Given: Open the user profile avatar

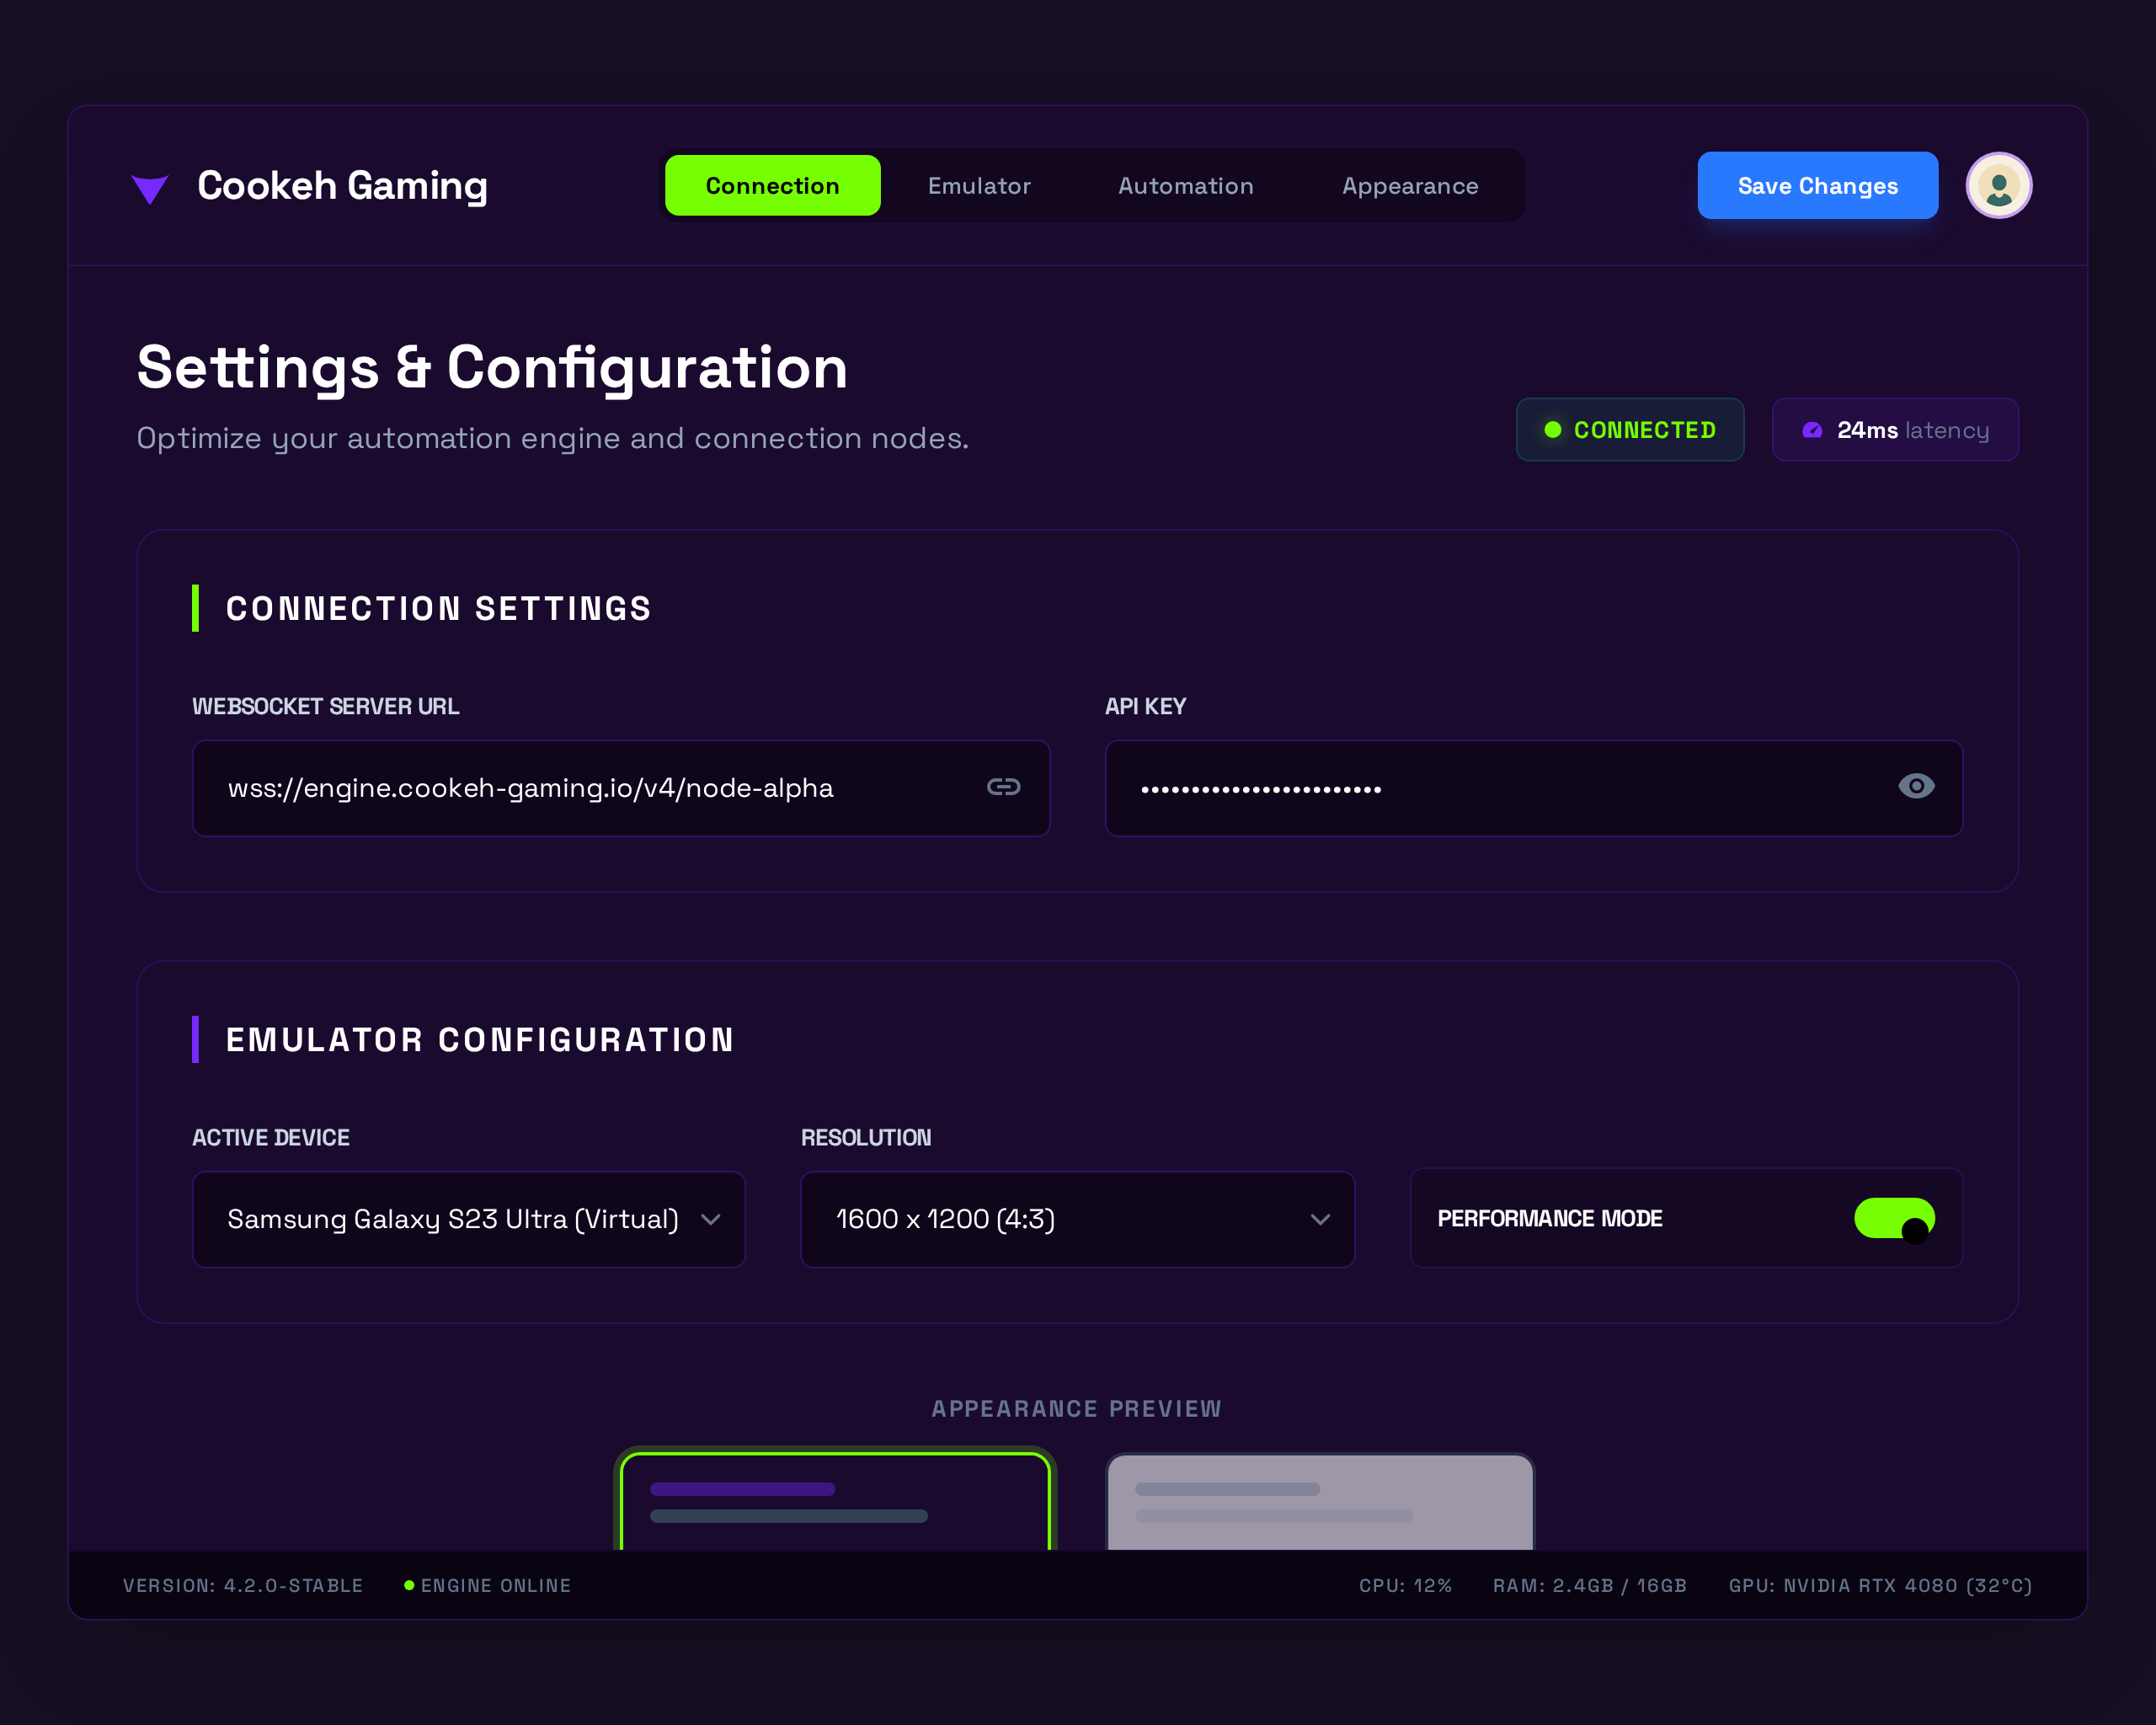Looking at the screenshot, I should pos(1998,186).
